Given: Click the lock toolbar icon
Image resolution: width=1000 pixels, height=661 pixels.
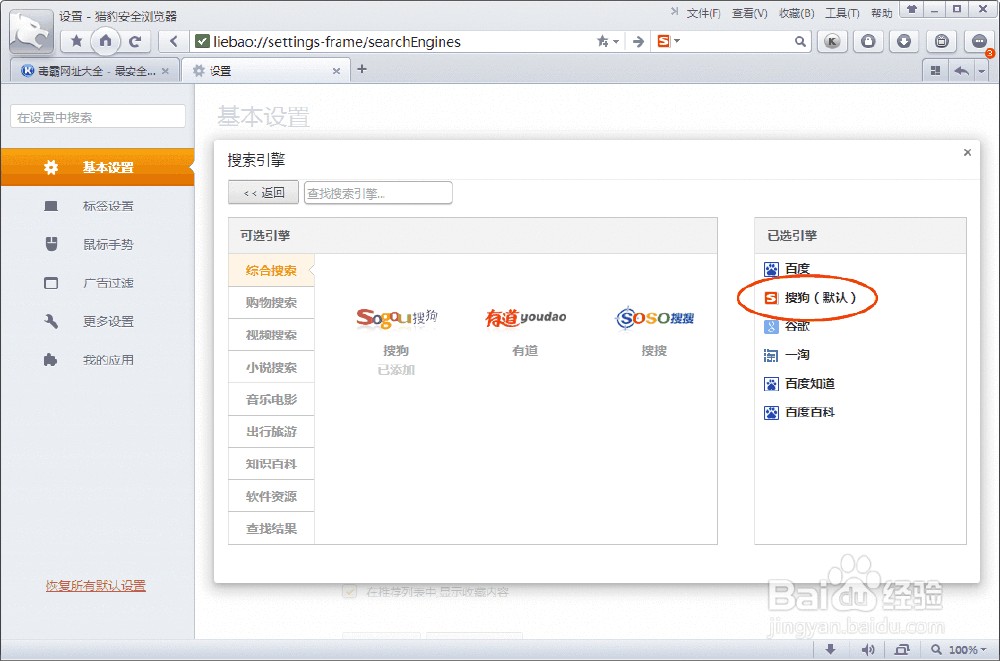Looking at the screenshot, I should [x=868, y=41].
